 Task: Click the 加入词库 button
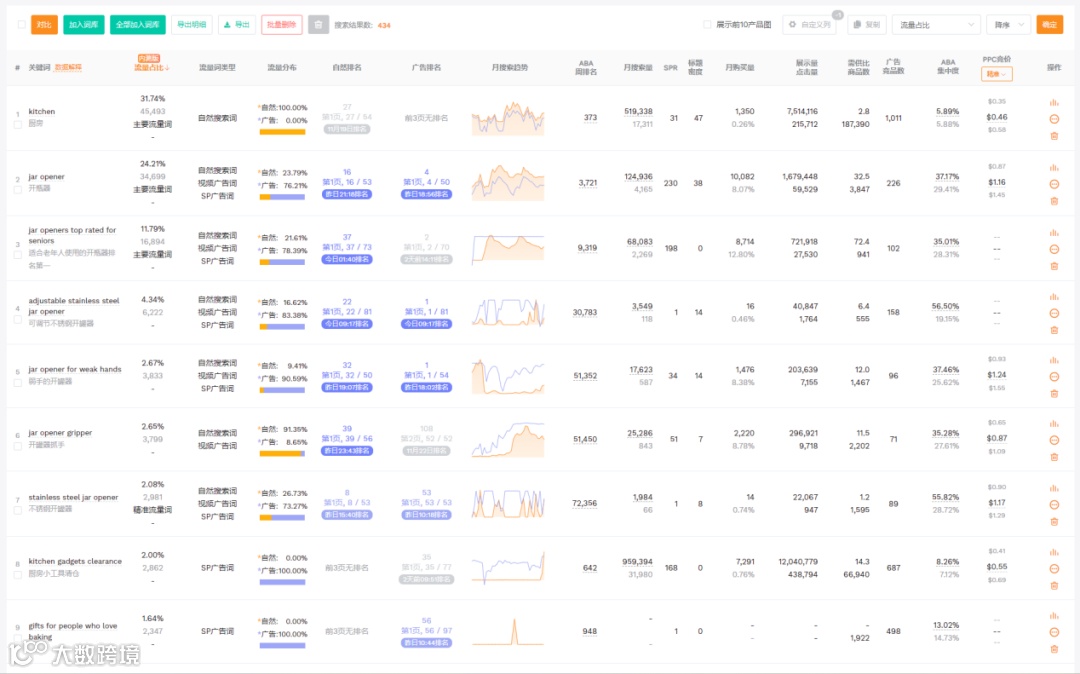click(x=83, y=25)
